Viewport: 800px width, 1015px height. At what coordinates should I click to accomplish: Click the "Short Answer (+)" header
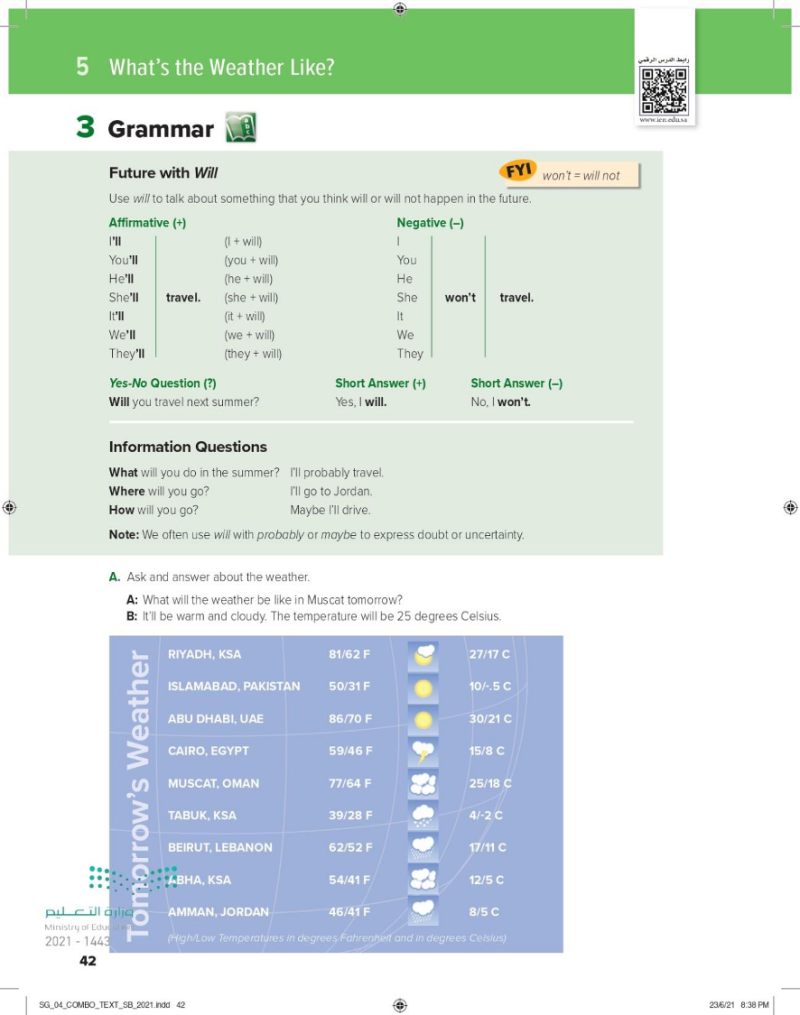(381, 383)
